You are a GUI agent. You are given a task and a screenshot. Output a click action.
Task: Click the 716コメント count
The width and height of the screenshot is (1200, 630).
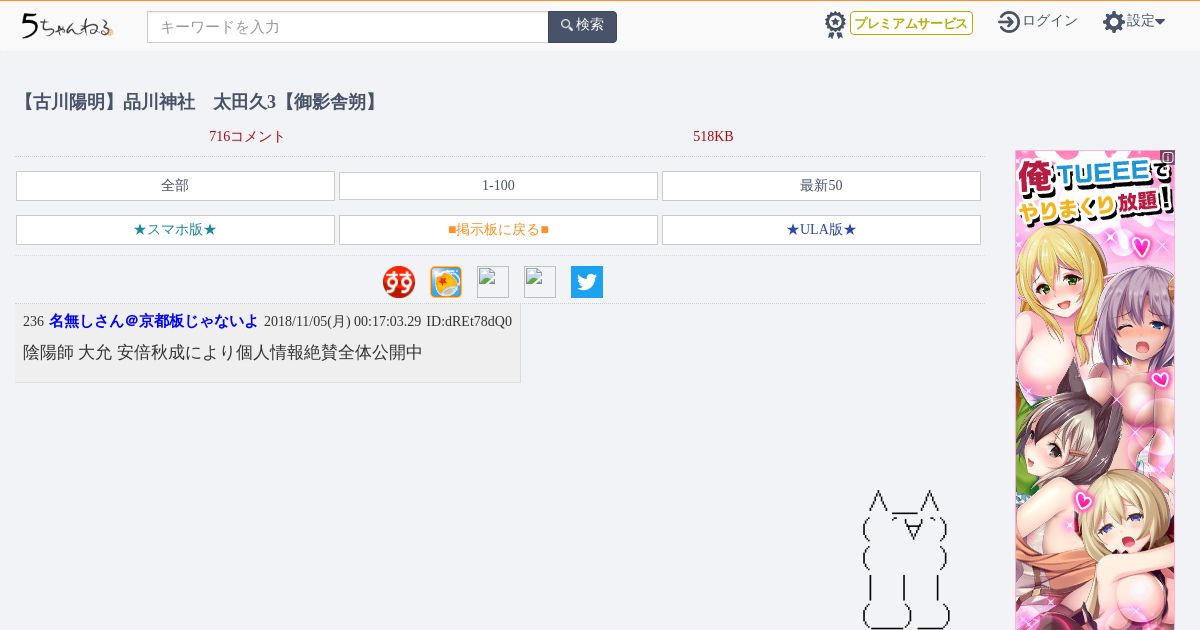[x=247, y=136]
